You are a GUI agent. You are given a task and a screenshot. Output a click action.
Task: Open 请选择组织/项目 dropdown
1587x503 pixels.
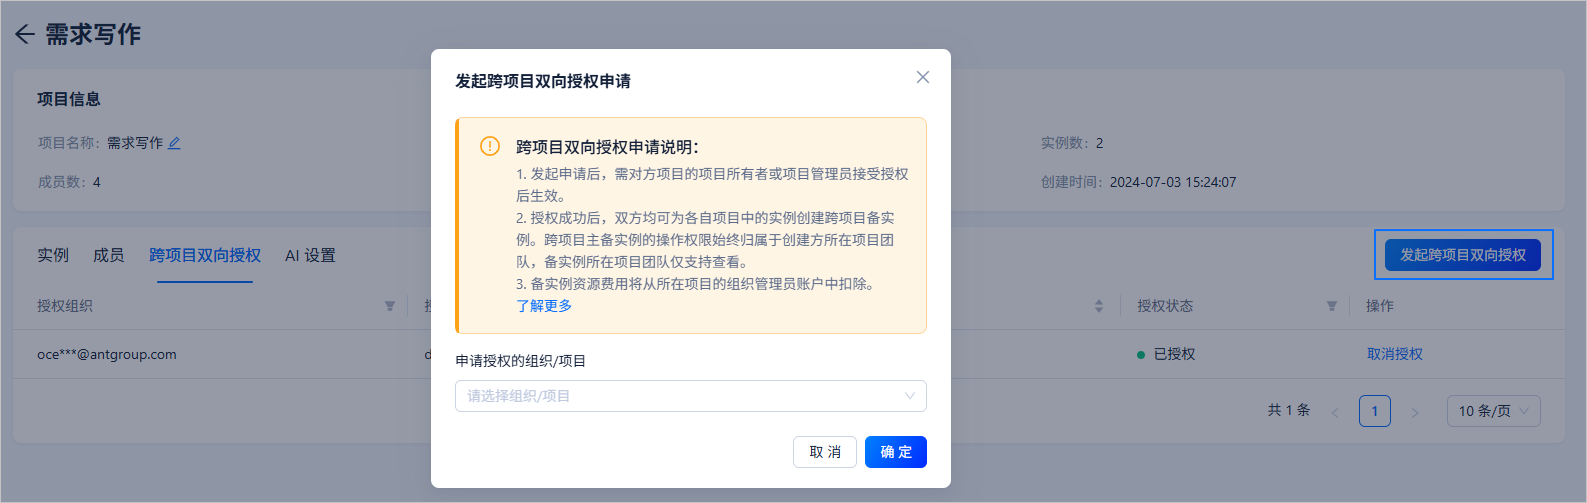coord(691,396)
